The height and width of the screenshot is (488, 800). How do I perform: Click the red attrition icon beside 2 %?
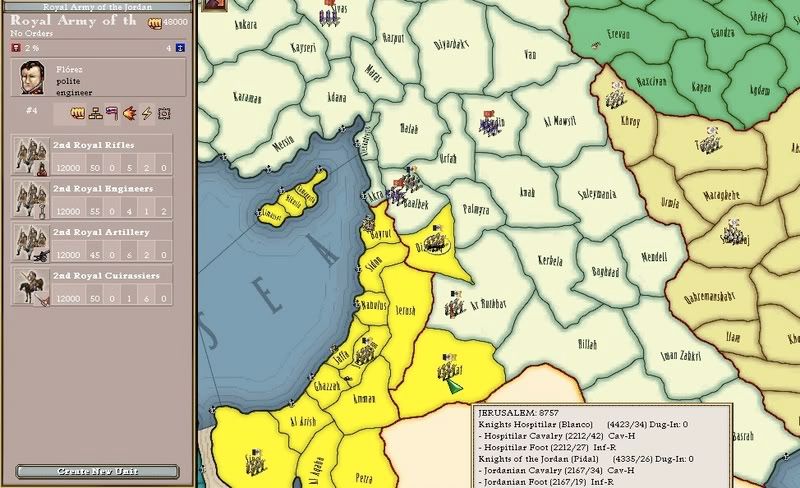click(x=16, y=47)
